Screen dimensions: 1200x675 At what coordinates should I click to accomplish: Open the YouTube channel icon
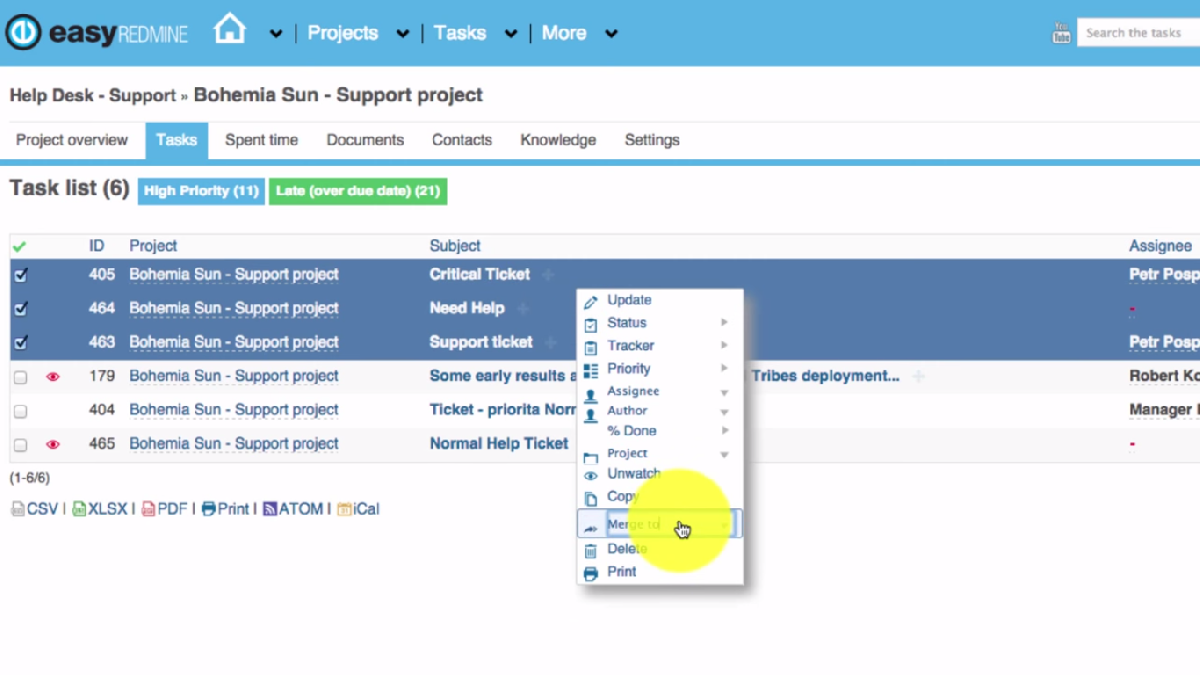pos(1061,33)
